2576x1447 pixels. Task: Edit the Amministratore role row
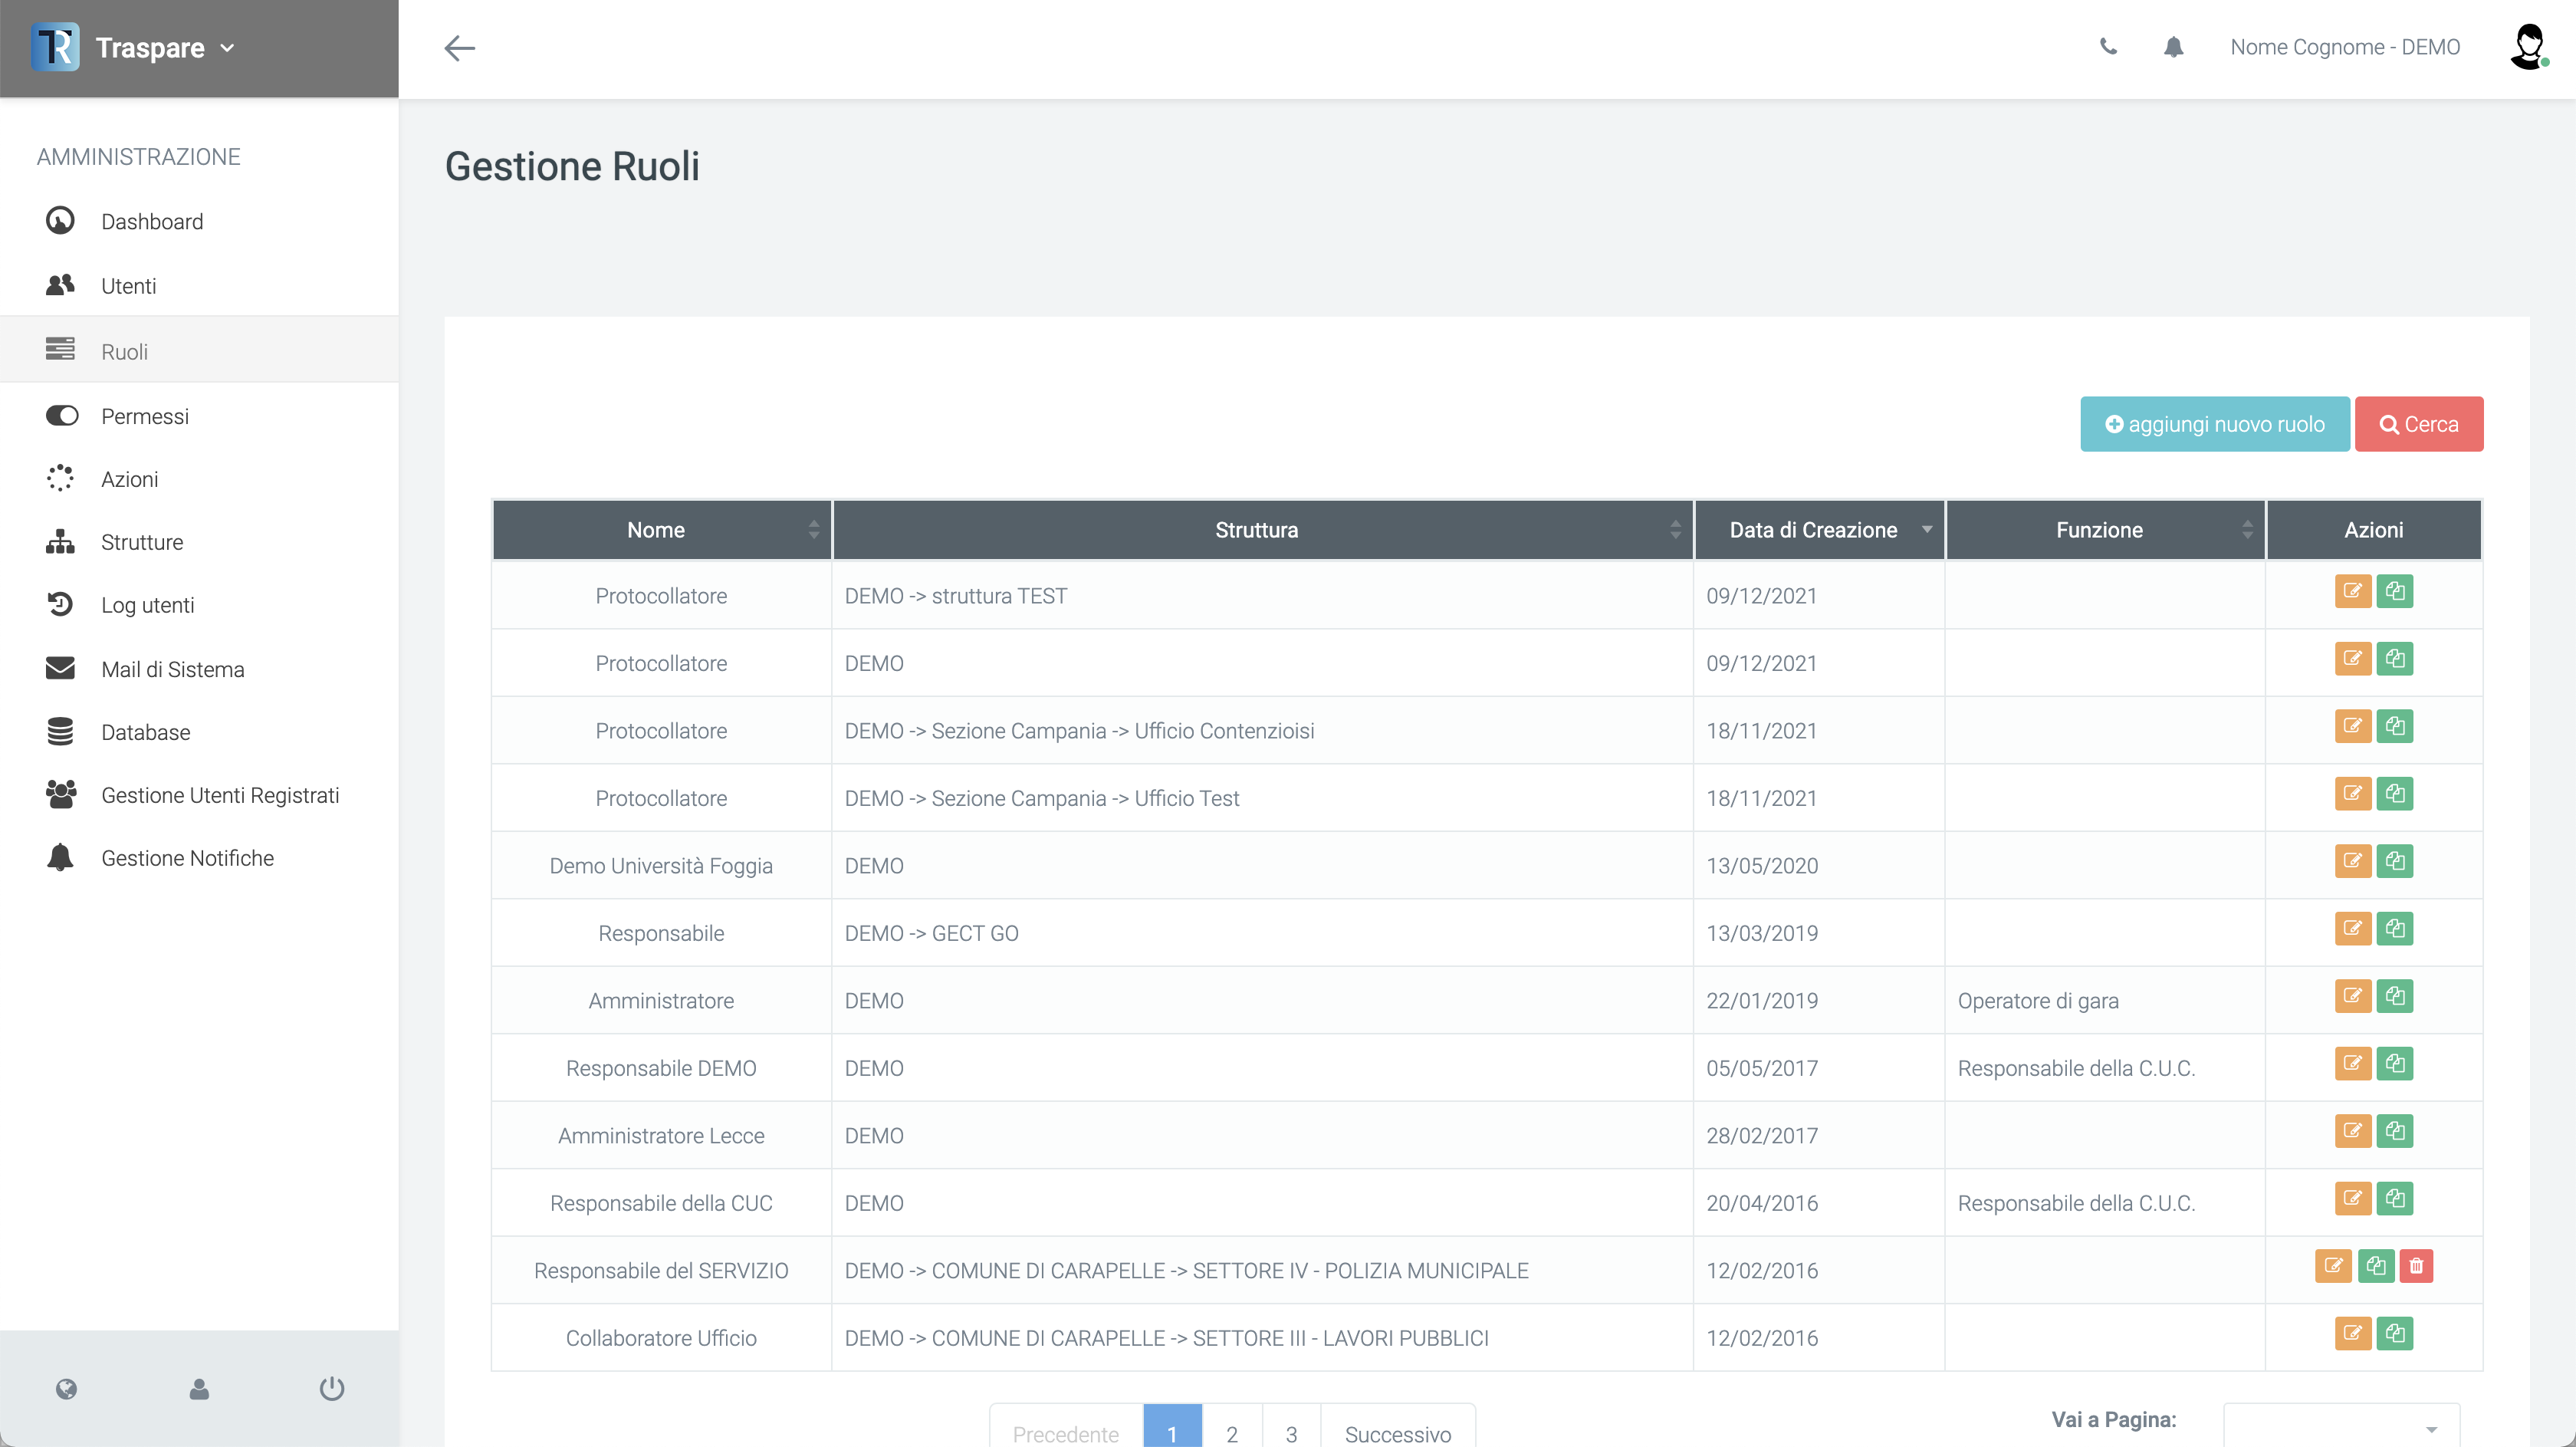2352,996
